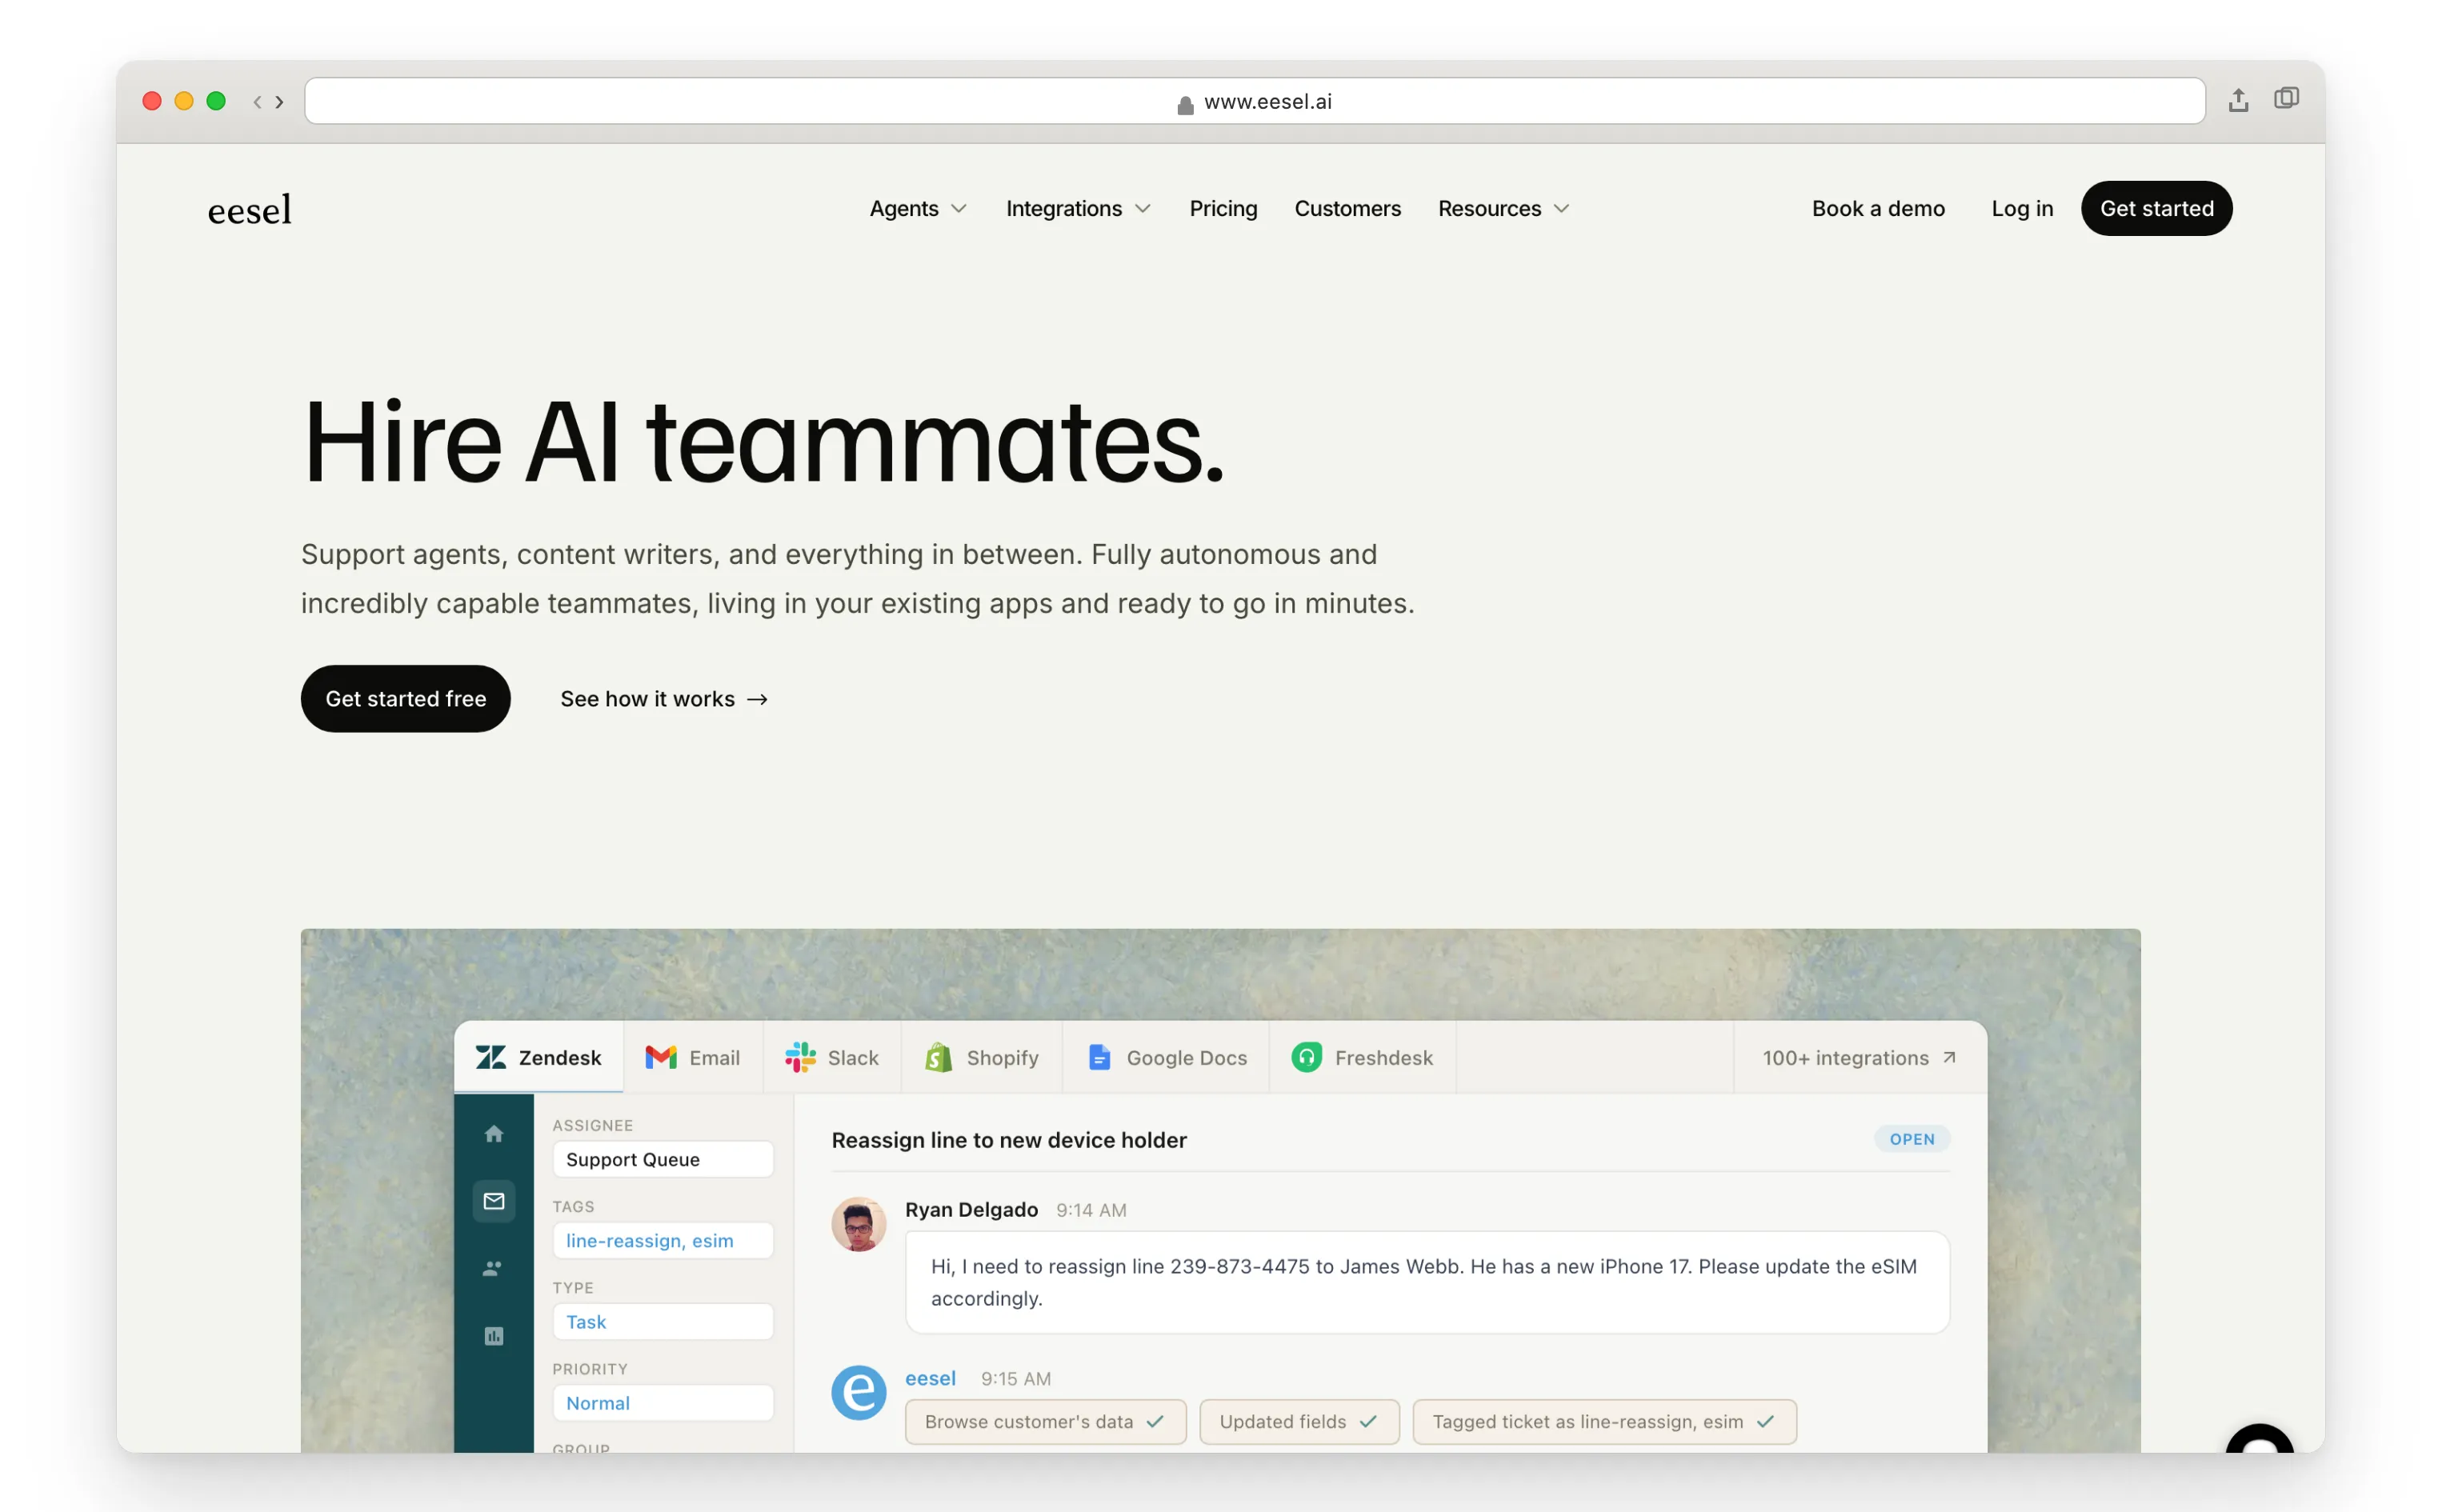Screen dimensions: 2442x1512
Task: Click the 9:14 AM timestamp
Action: click(1091, 1210)
